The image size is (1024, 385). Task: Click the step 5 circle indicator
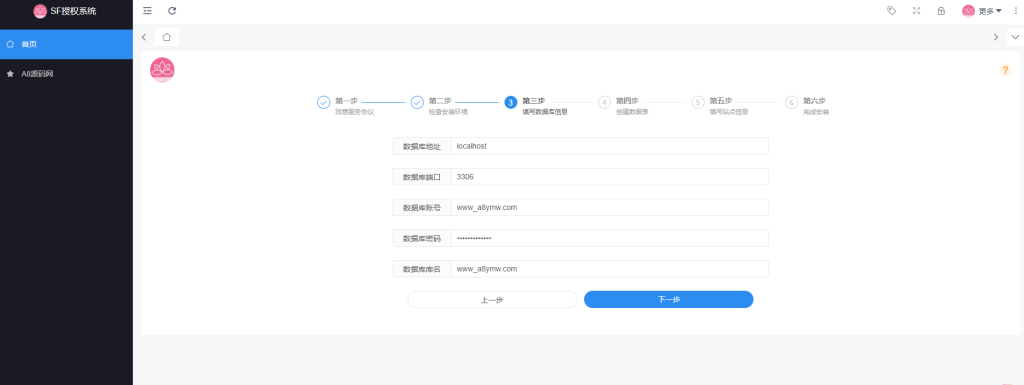[x=698, y=102]
